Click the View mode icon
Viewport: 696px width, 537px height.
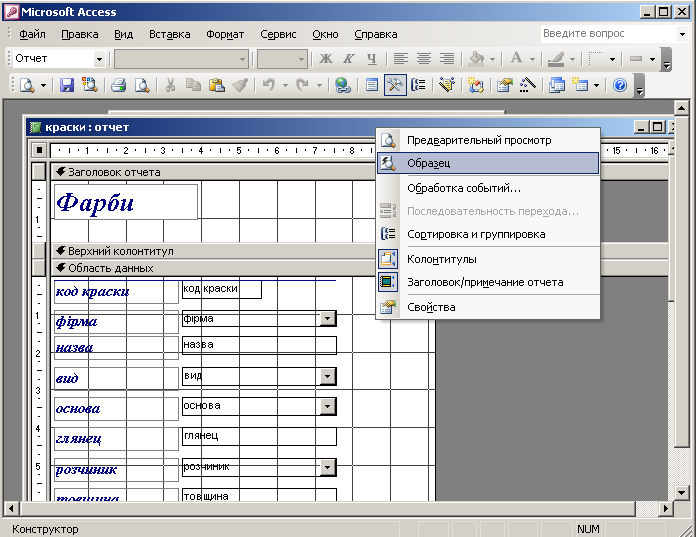pyautogui.click(x=27, y=85)
